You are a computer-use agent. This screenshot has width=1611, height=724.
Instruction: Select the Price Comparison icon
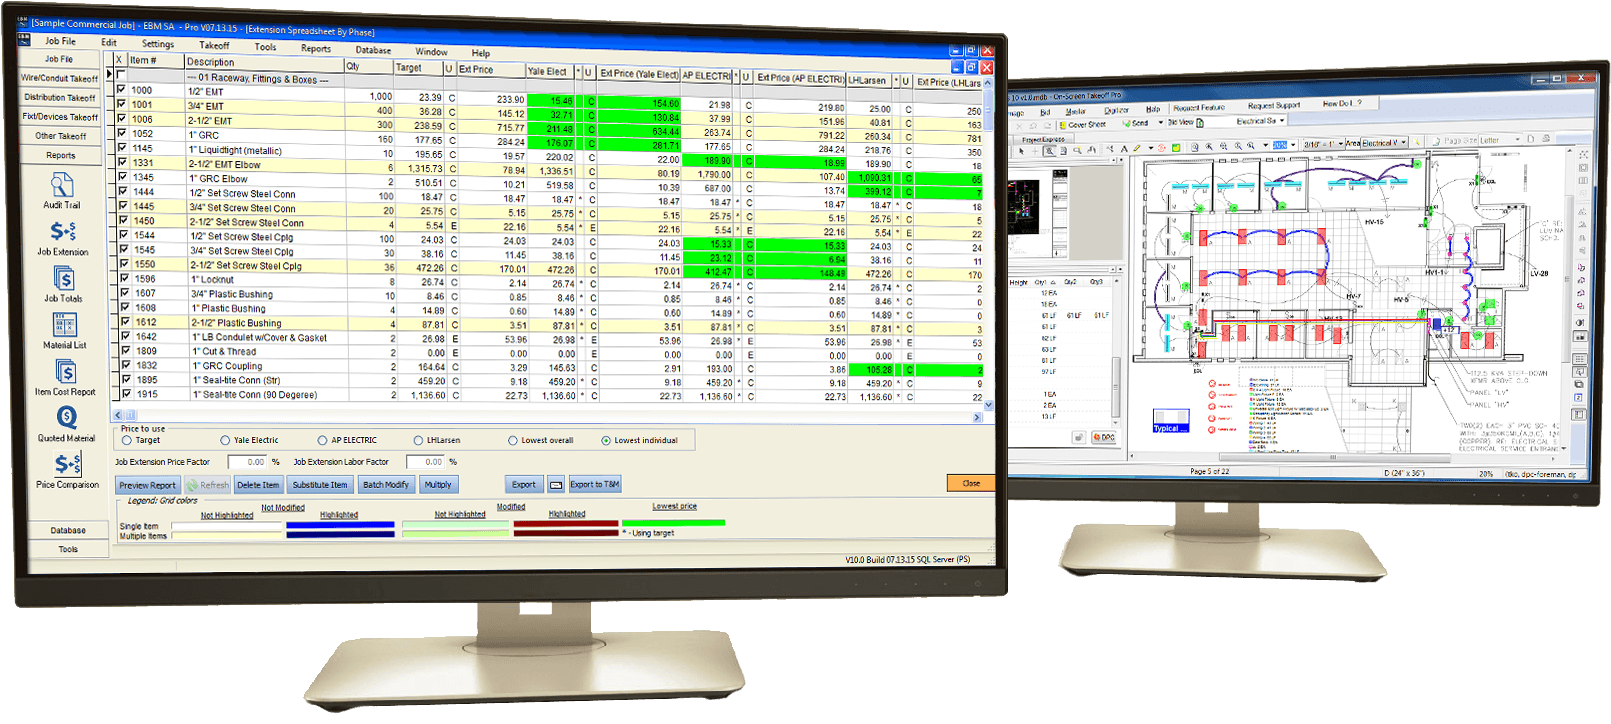67,465
